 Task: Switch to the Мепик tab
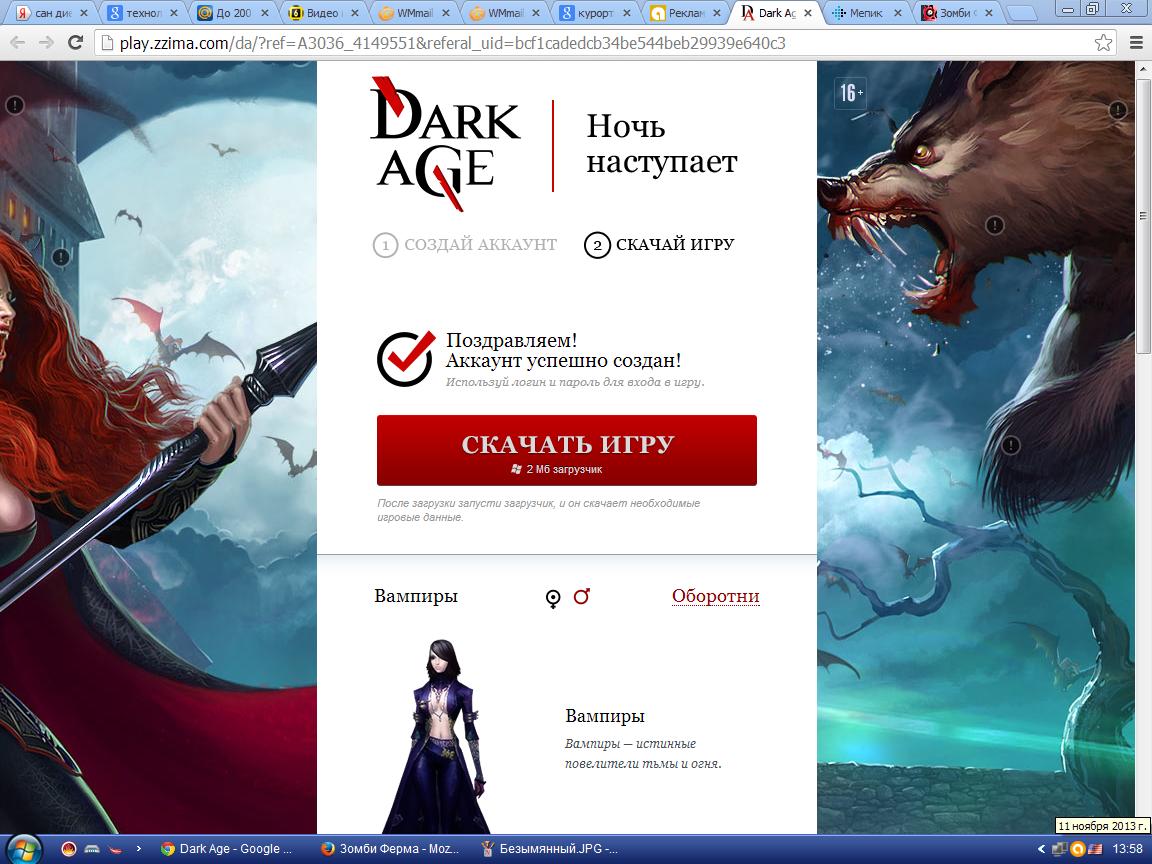864,13
